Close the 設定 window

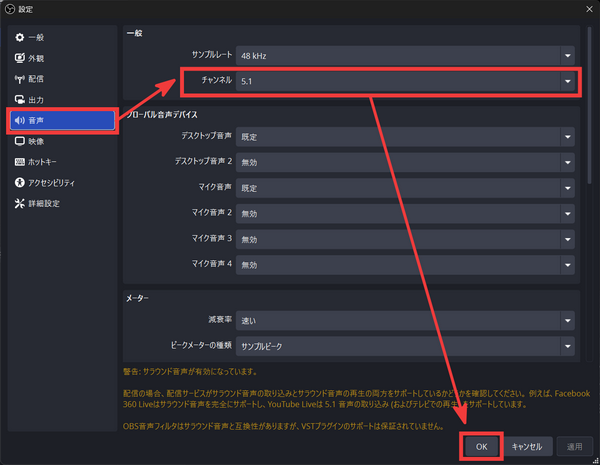tap(589, 9)
